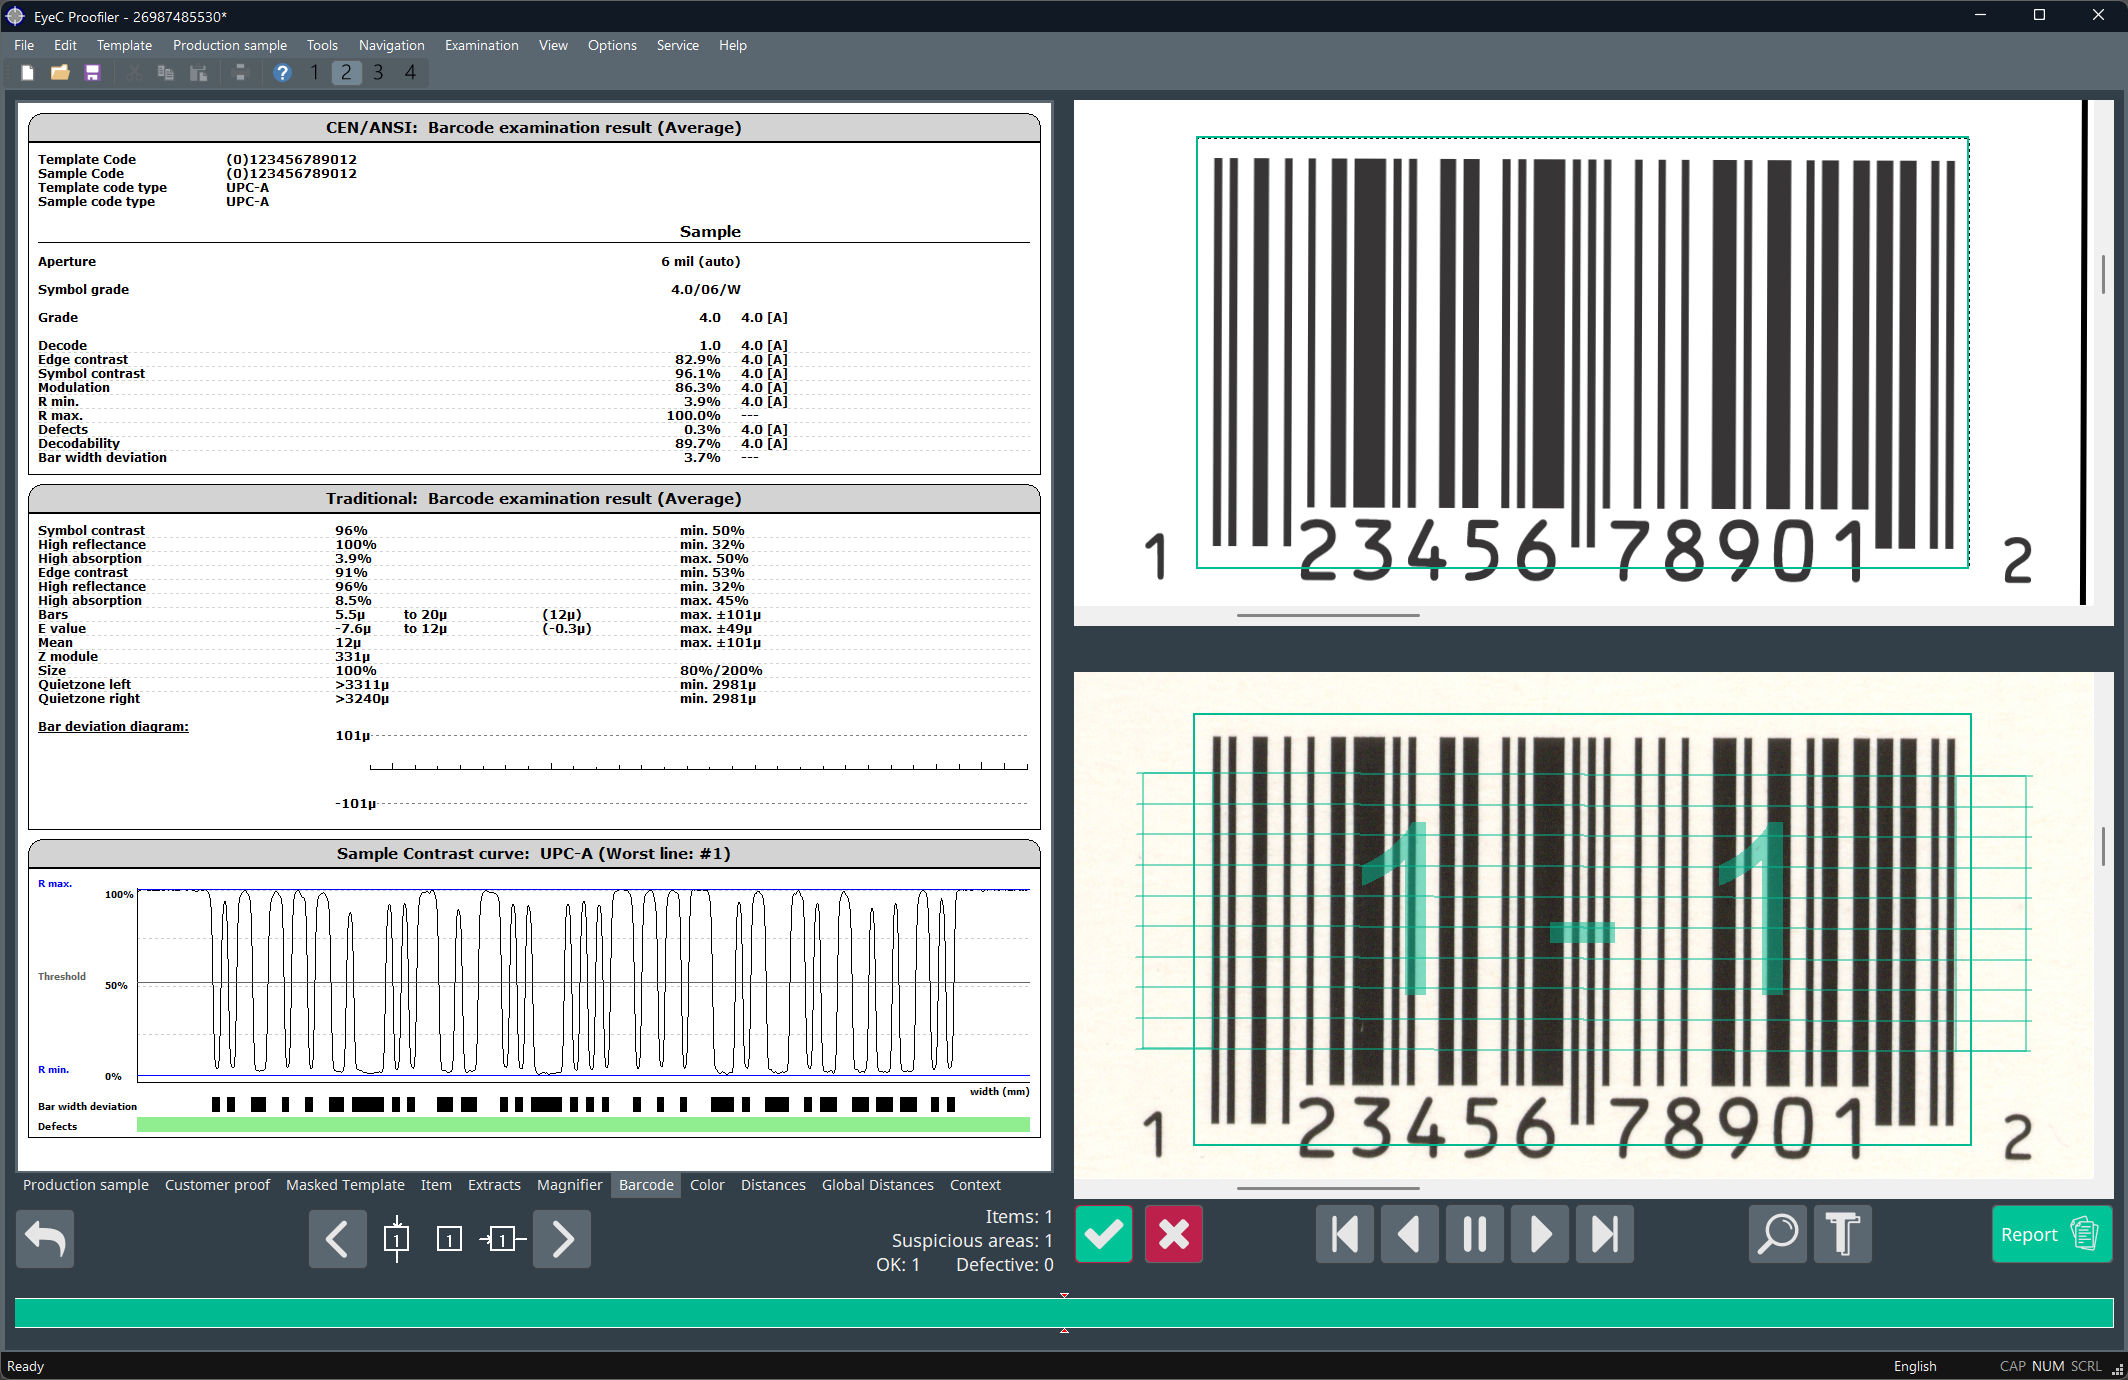Jump to the last suspicious area
The width and height of the screenshot is (2128, 1380).
tap(1605, 1235)
